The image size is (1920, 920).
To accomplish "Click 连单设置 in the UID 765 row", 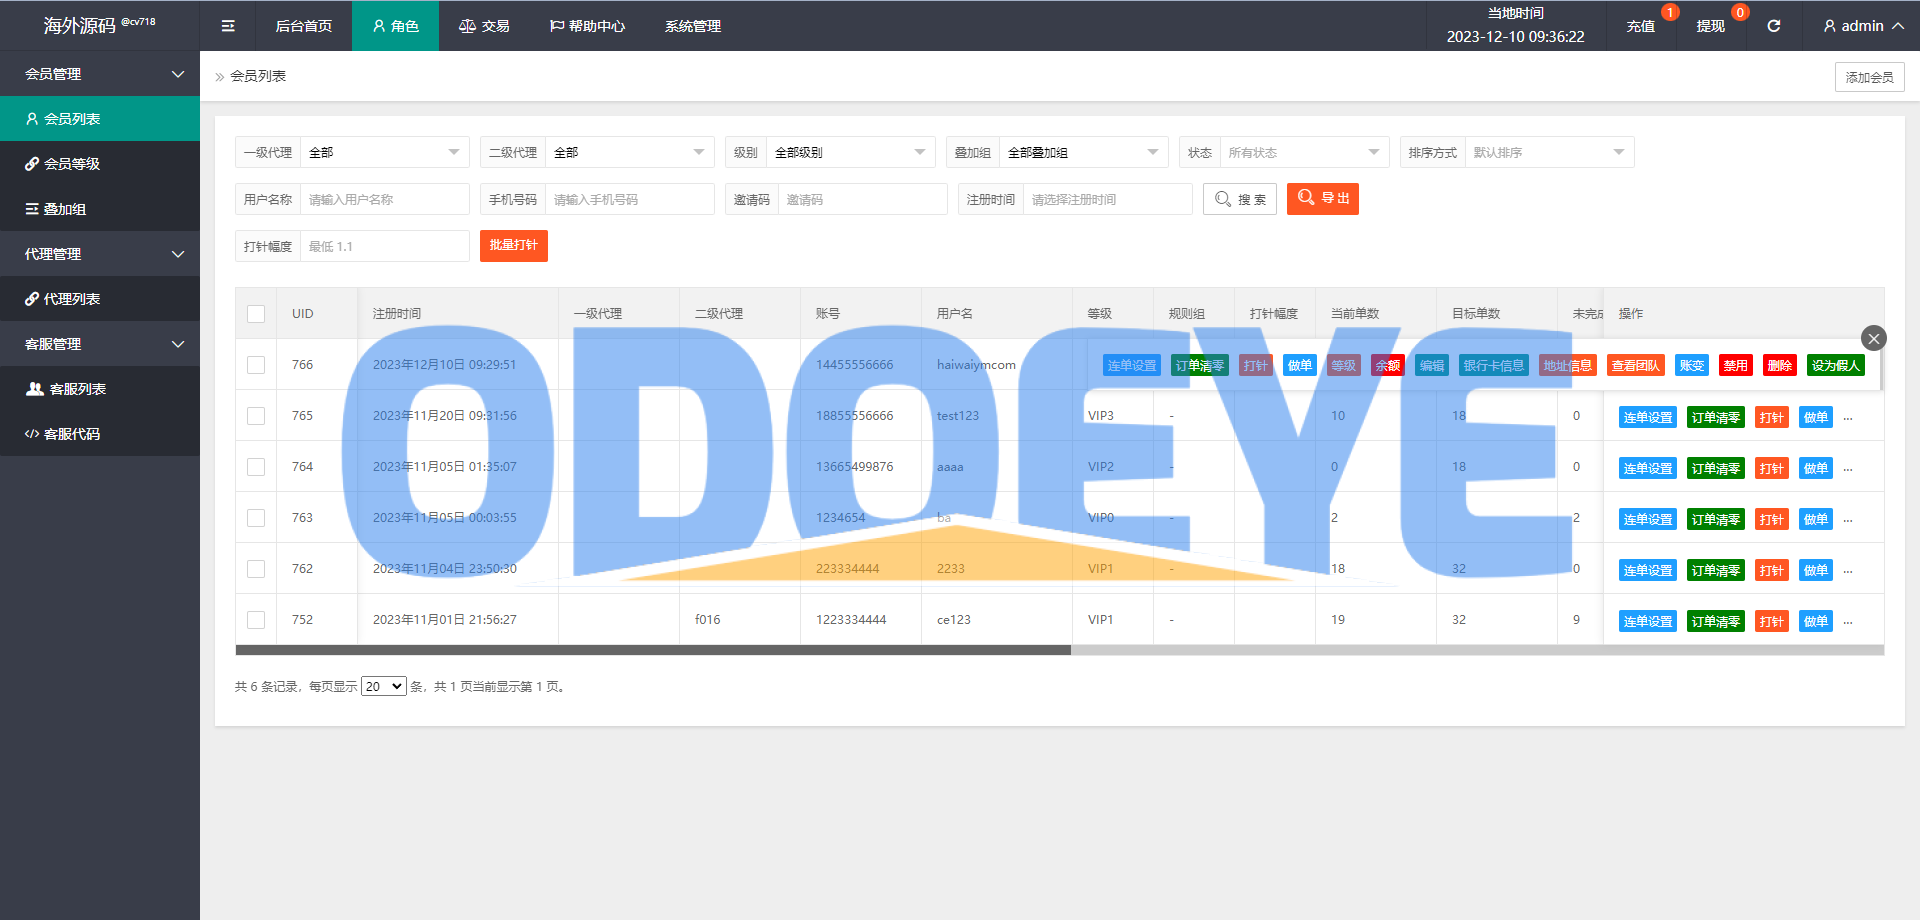I will [1647, 417].
